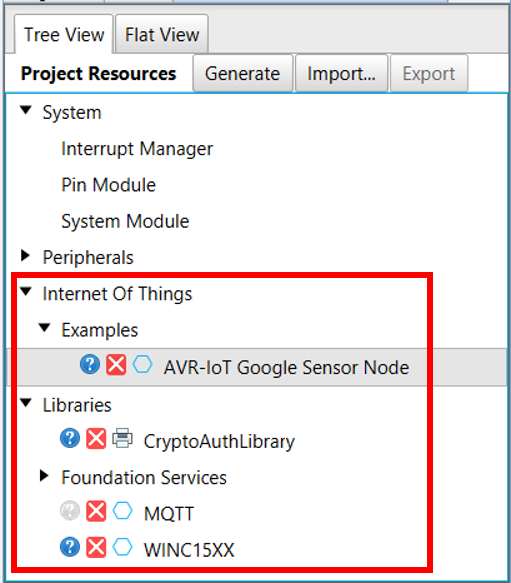Switch to the Flat View tab
Image resolution: width=511 pixels, height=583 pixels.
[162, 35]
